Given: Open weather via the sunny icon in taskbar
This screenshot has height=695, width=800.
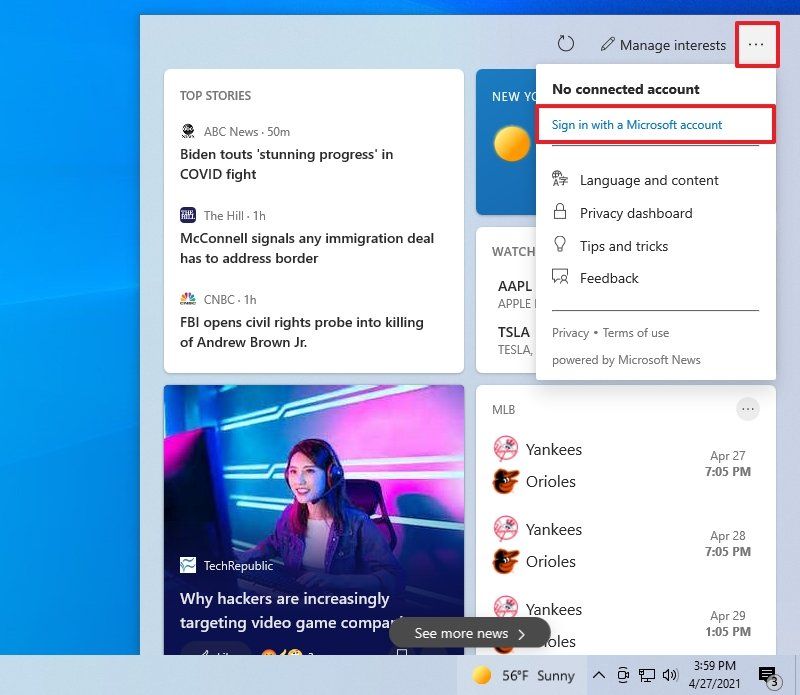Looking at the screenshot, I should [x=483, y=675].
